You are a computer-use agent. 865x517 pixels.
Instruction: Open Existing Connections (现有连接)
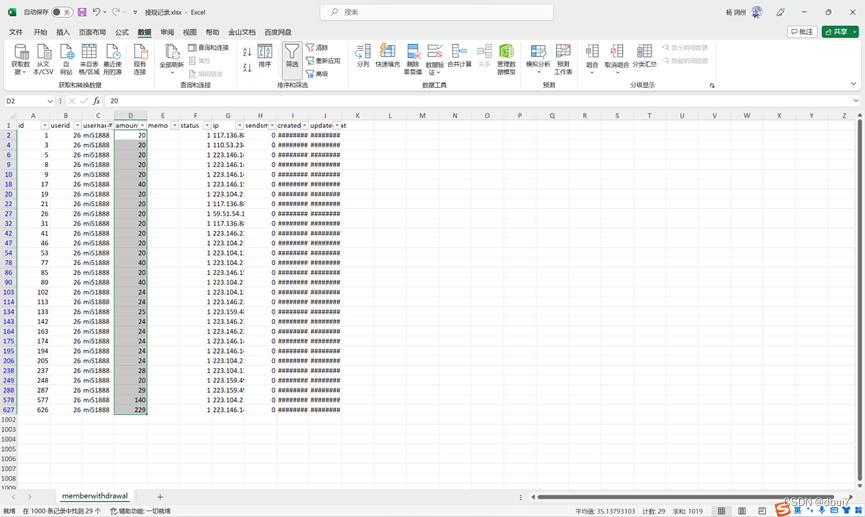click(x=140, y=59)
